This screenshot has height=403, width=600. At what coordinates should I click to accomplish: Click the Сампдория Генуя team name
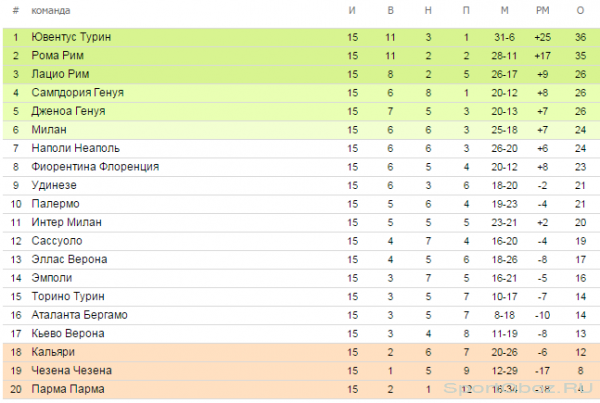(x=78, y=93)
